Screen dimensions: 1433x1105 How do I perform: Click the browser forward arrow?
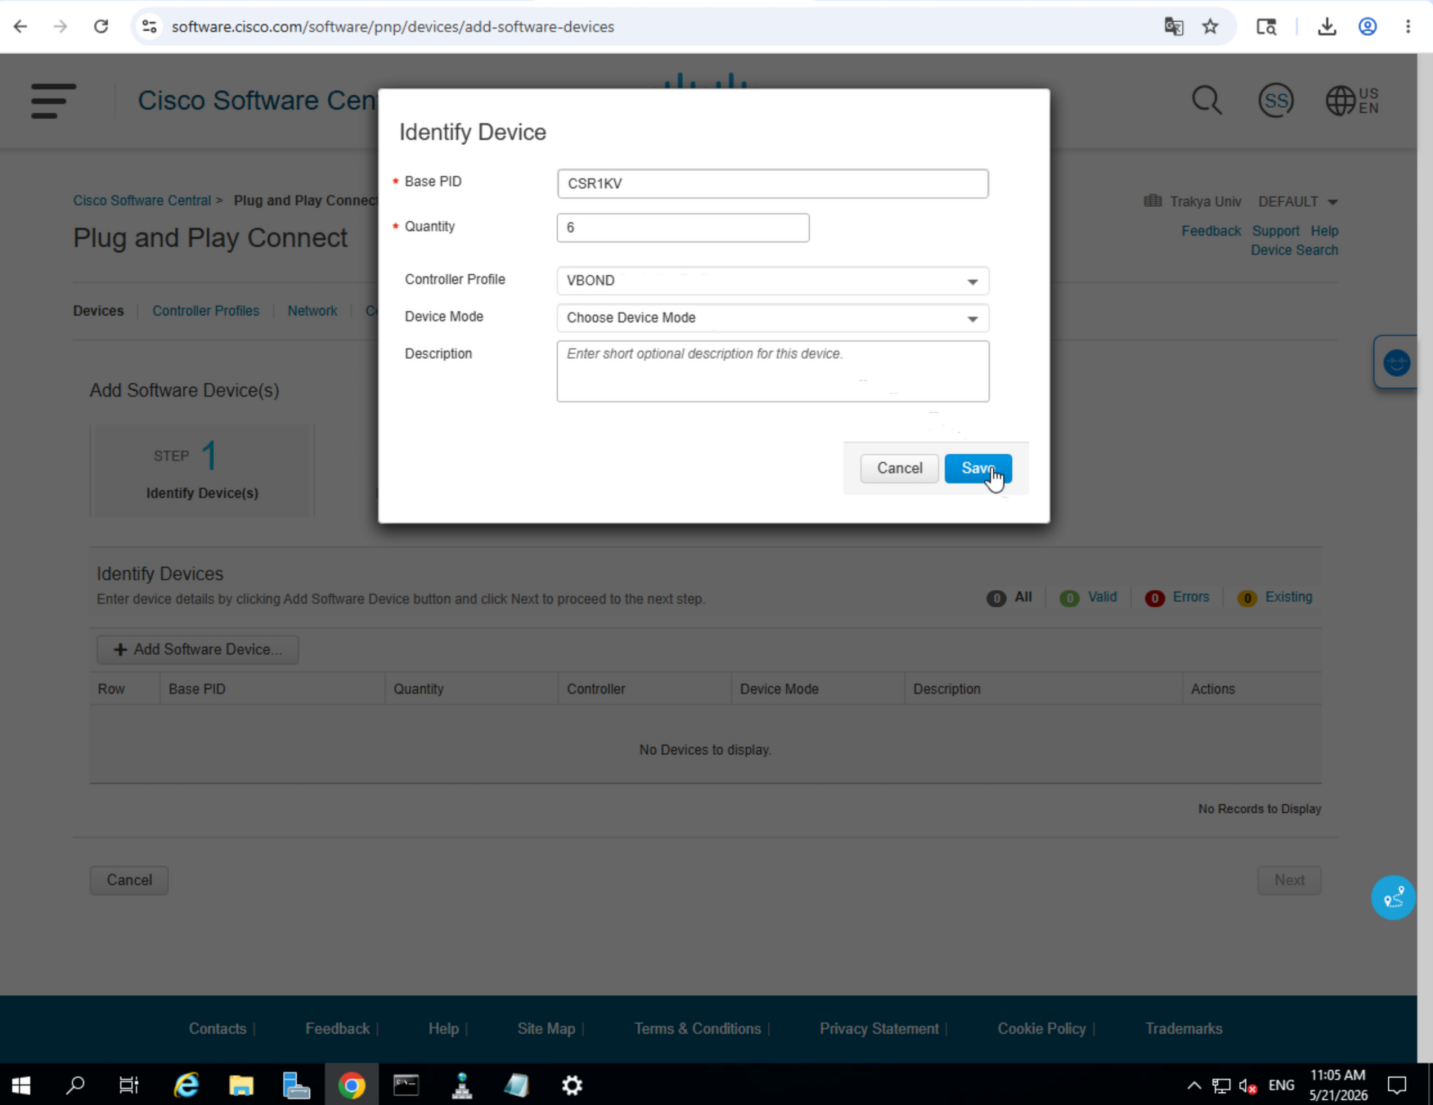(61, 27)
